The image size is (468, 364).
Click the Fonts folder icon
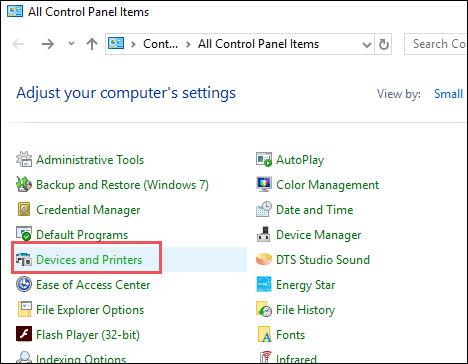[264, 334]
